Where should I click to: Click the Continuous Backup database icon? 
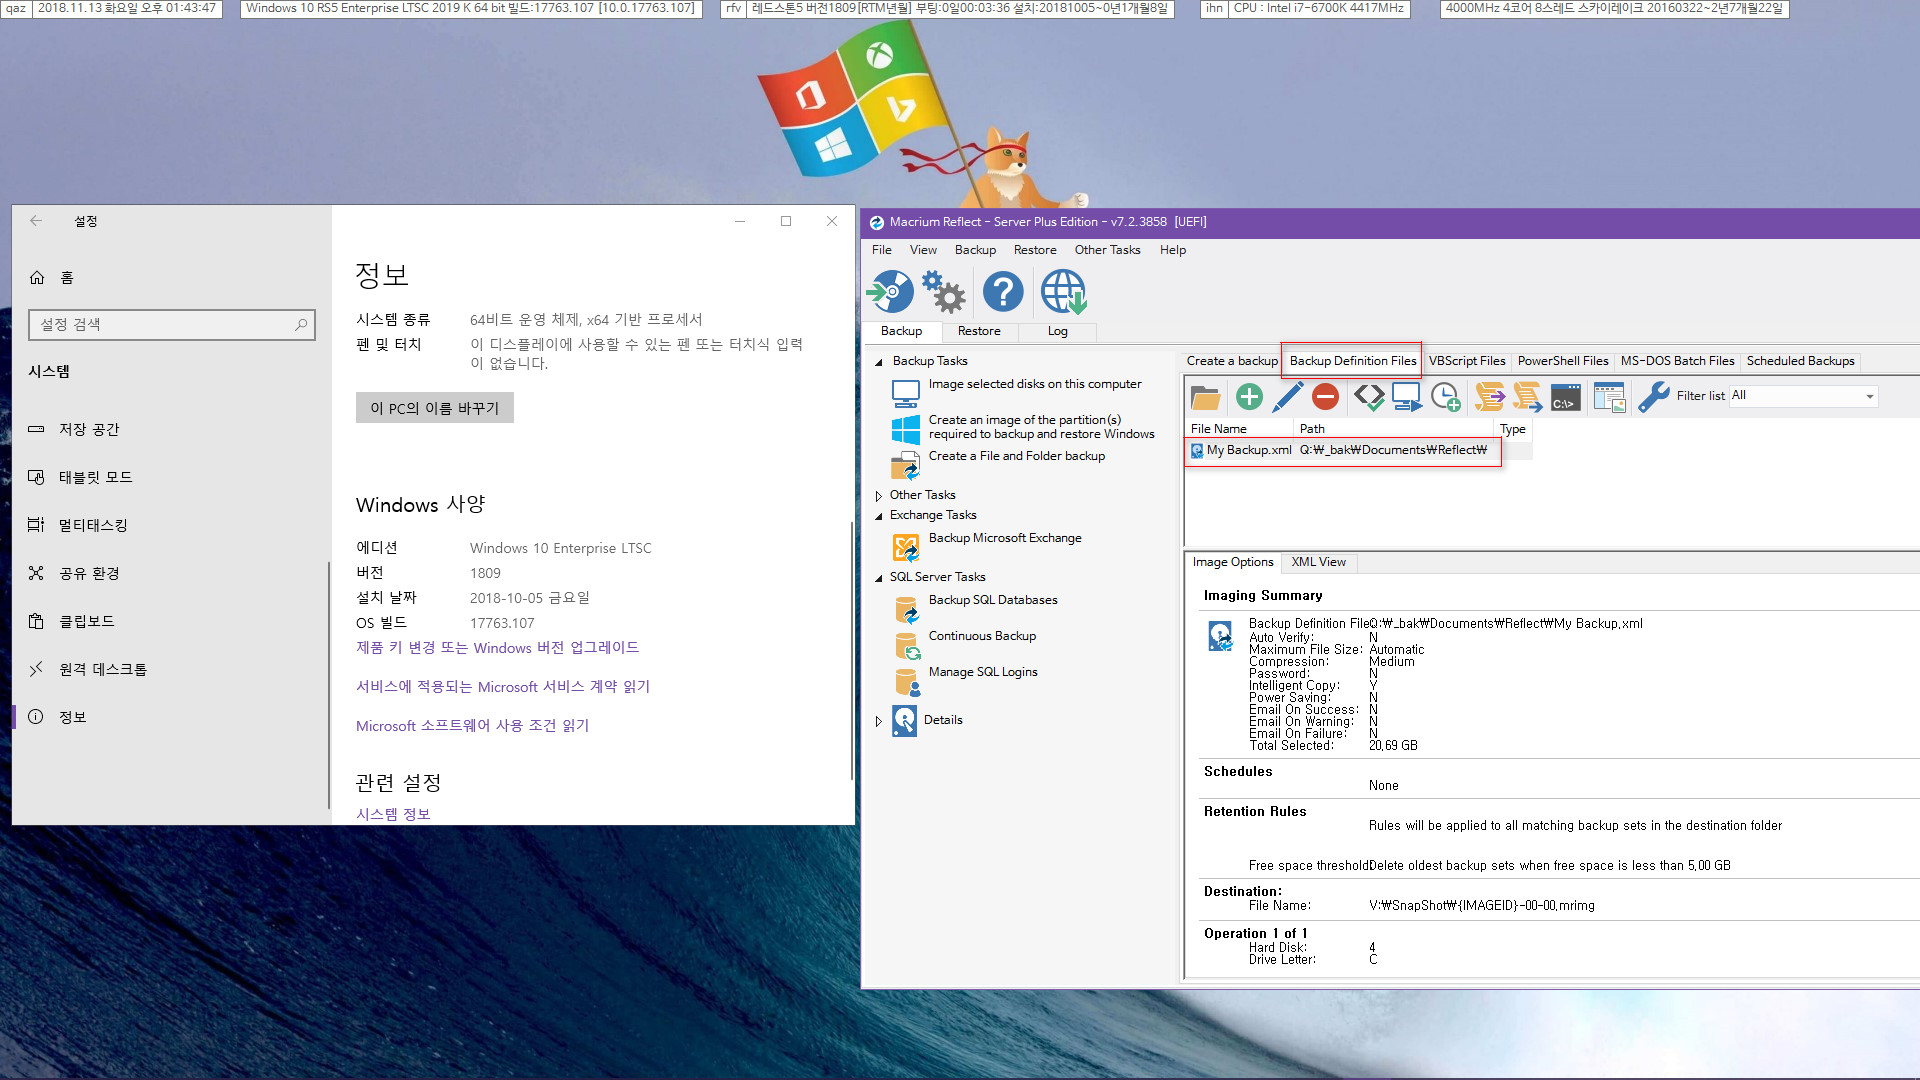(x=906, y=646)
